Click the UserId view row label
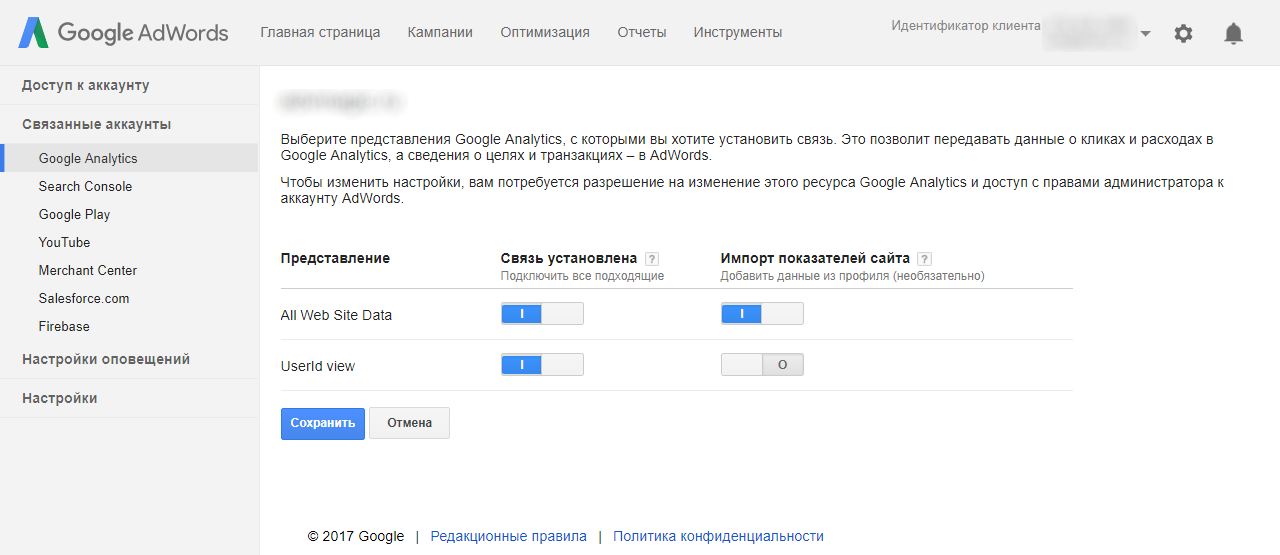The image size is (1280, 555). pyautogui.click(x=318, y=366)
